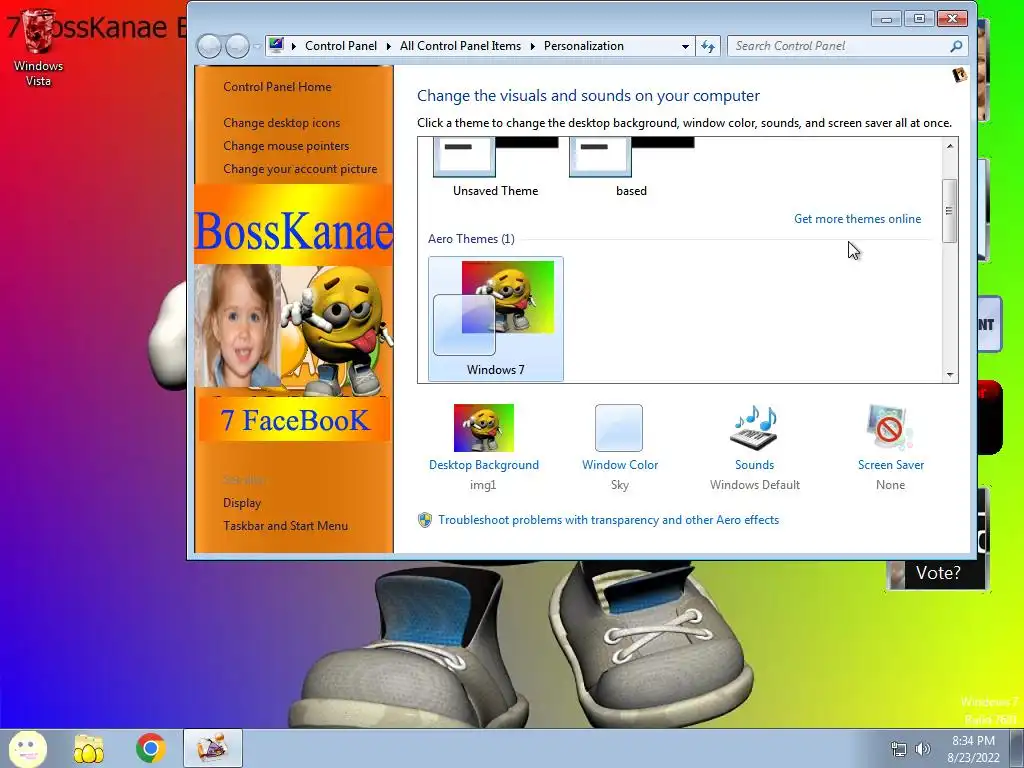Open Taskbar and Start Menu link
The height and width of the screenshot is (768, 1024).
[285, 526]
